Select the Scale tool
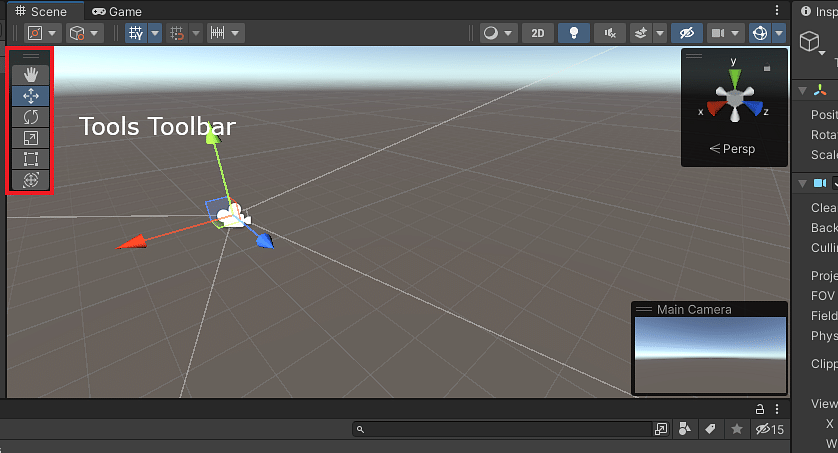The width and height of the screenshot is (838, 453). tap(30, 138)
